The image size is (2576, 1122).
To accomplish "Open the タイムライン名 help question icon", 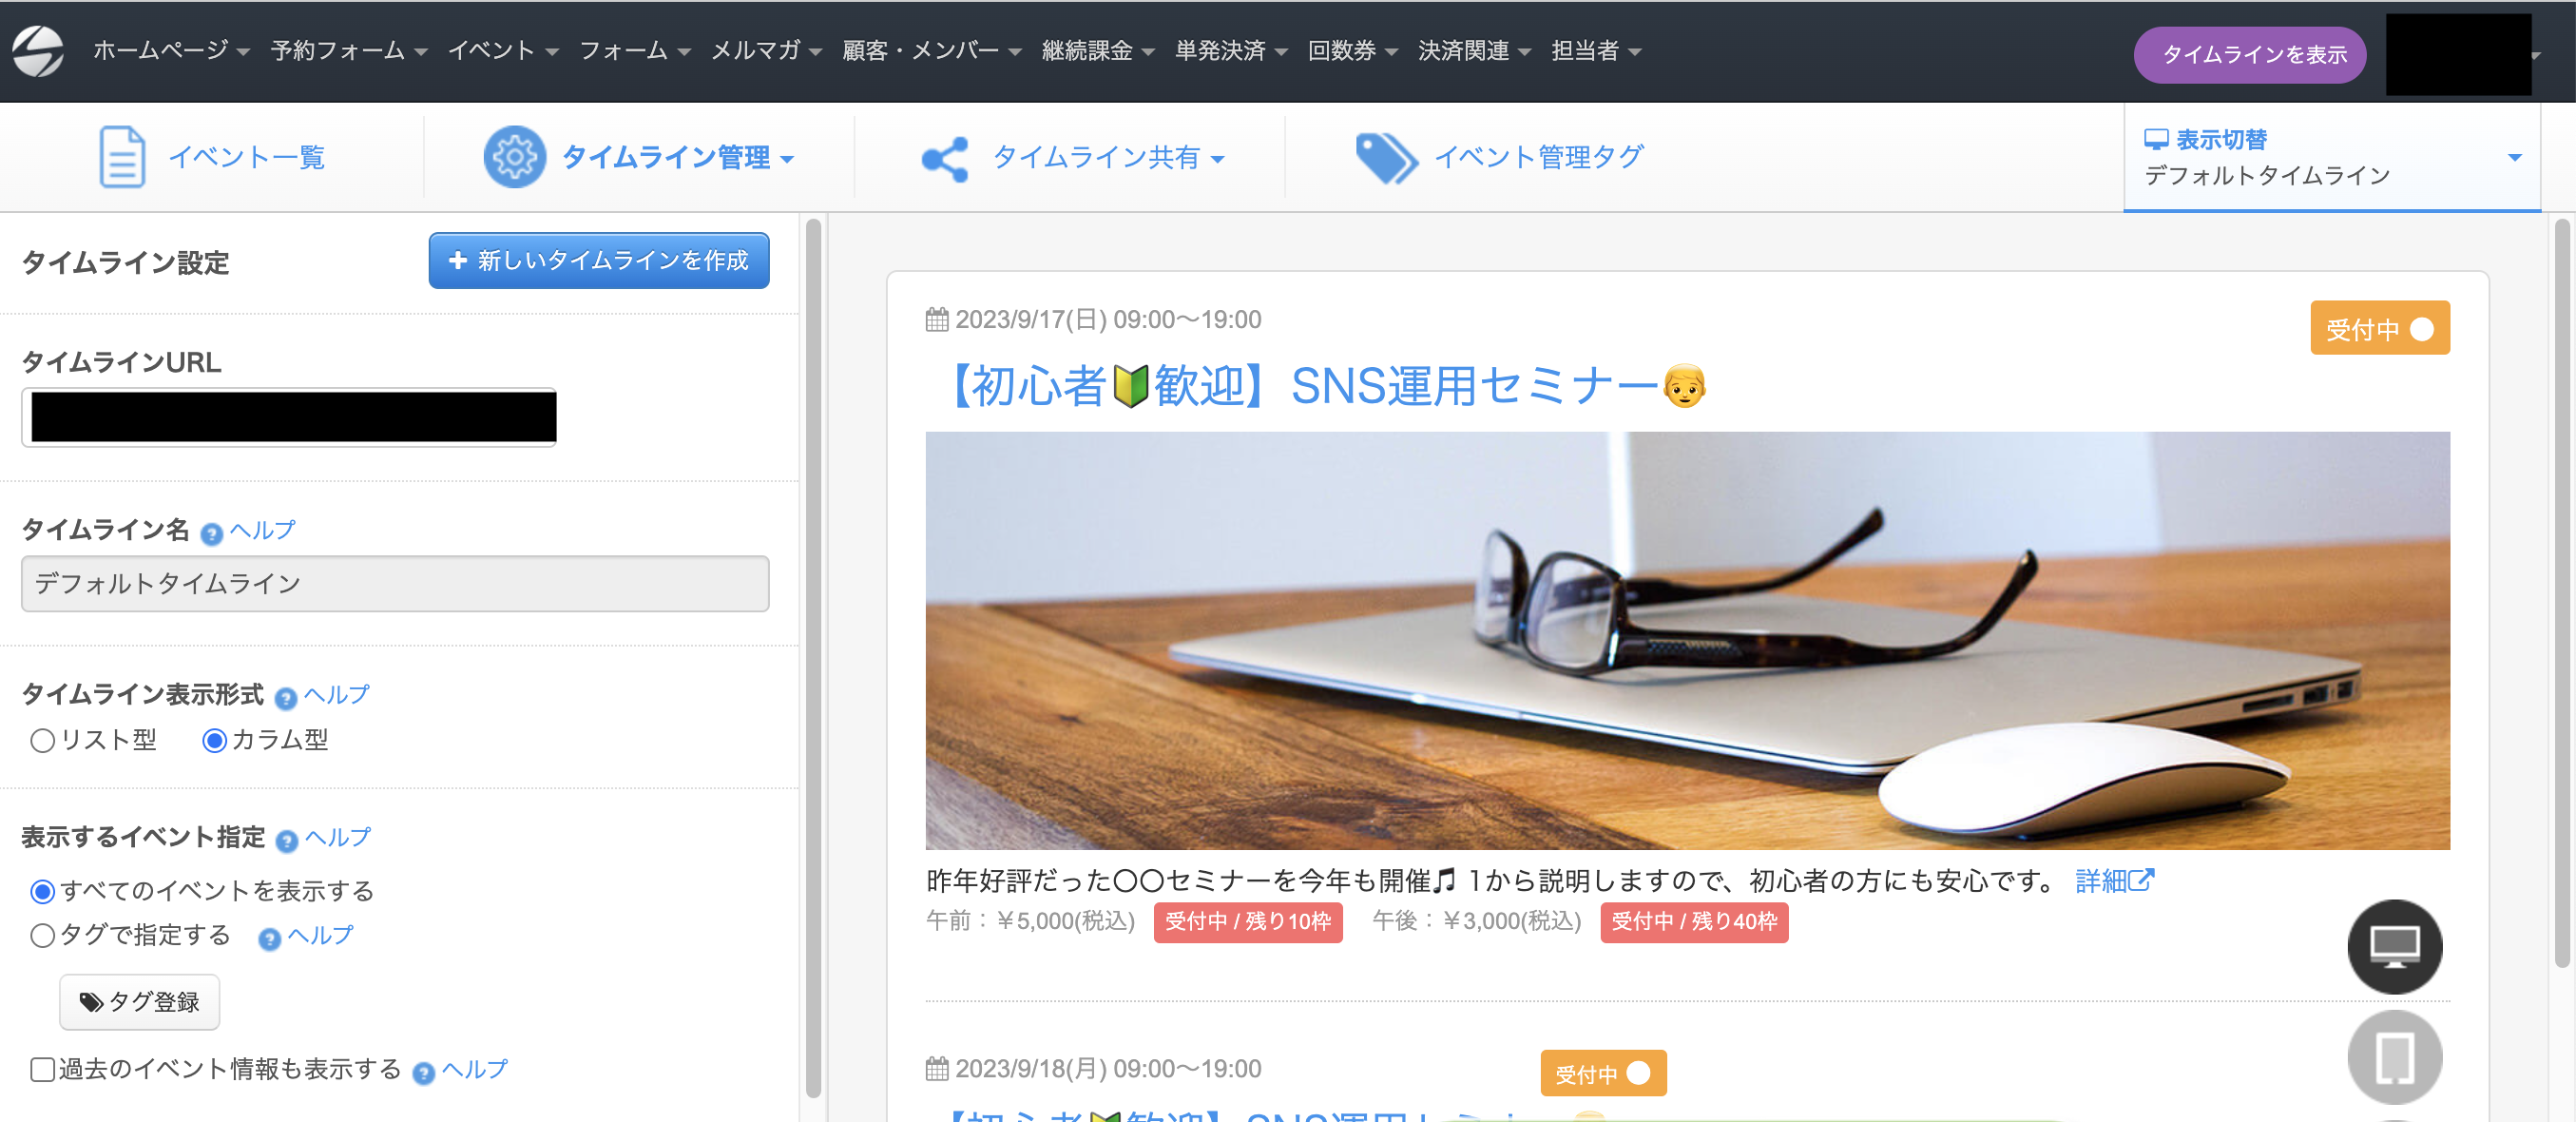I will (x=211, y=533).
